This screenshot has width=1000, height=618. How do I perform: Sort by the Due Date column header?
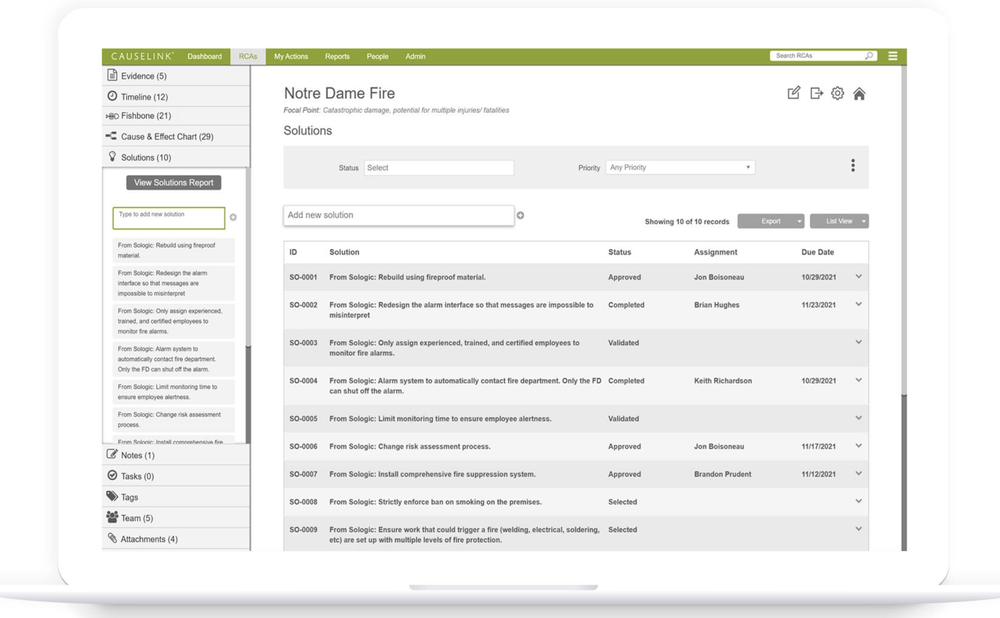click(818, 252)
